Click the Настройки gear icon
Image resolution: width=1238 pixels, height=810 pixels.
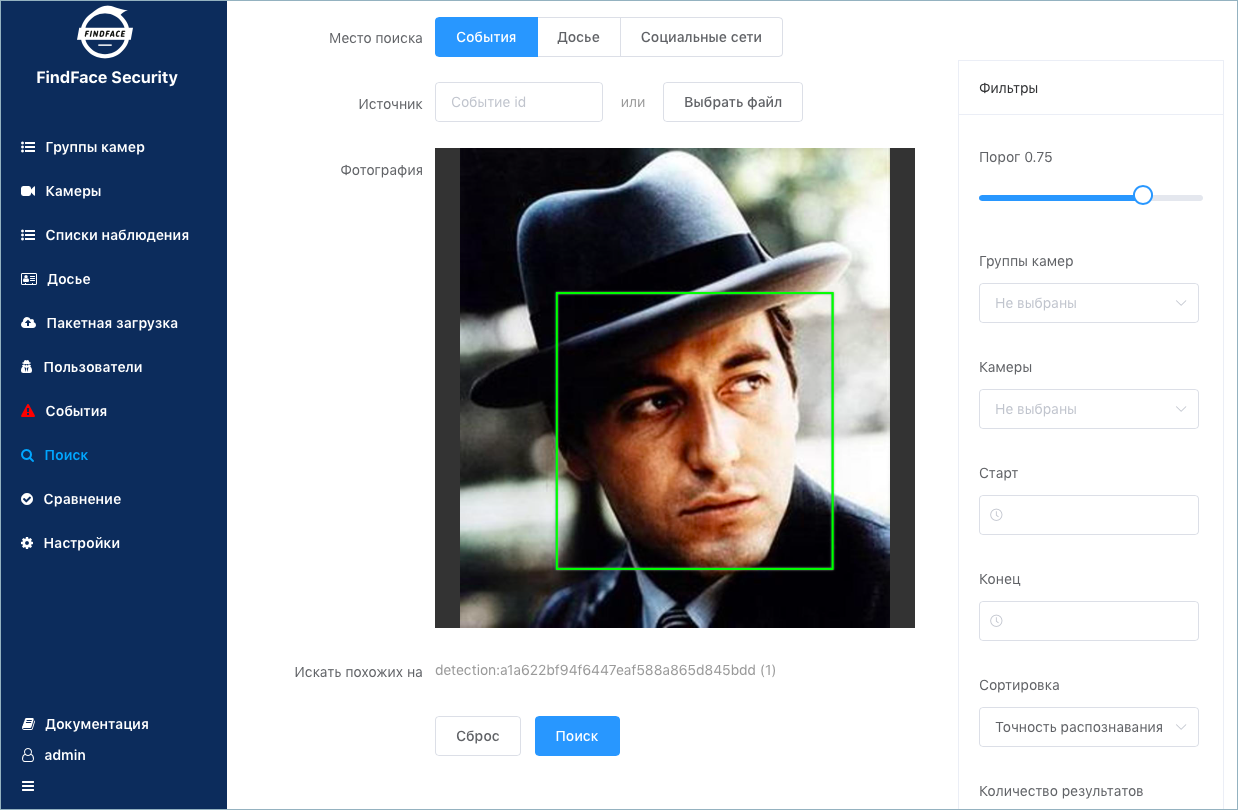click(27, 543)
